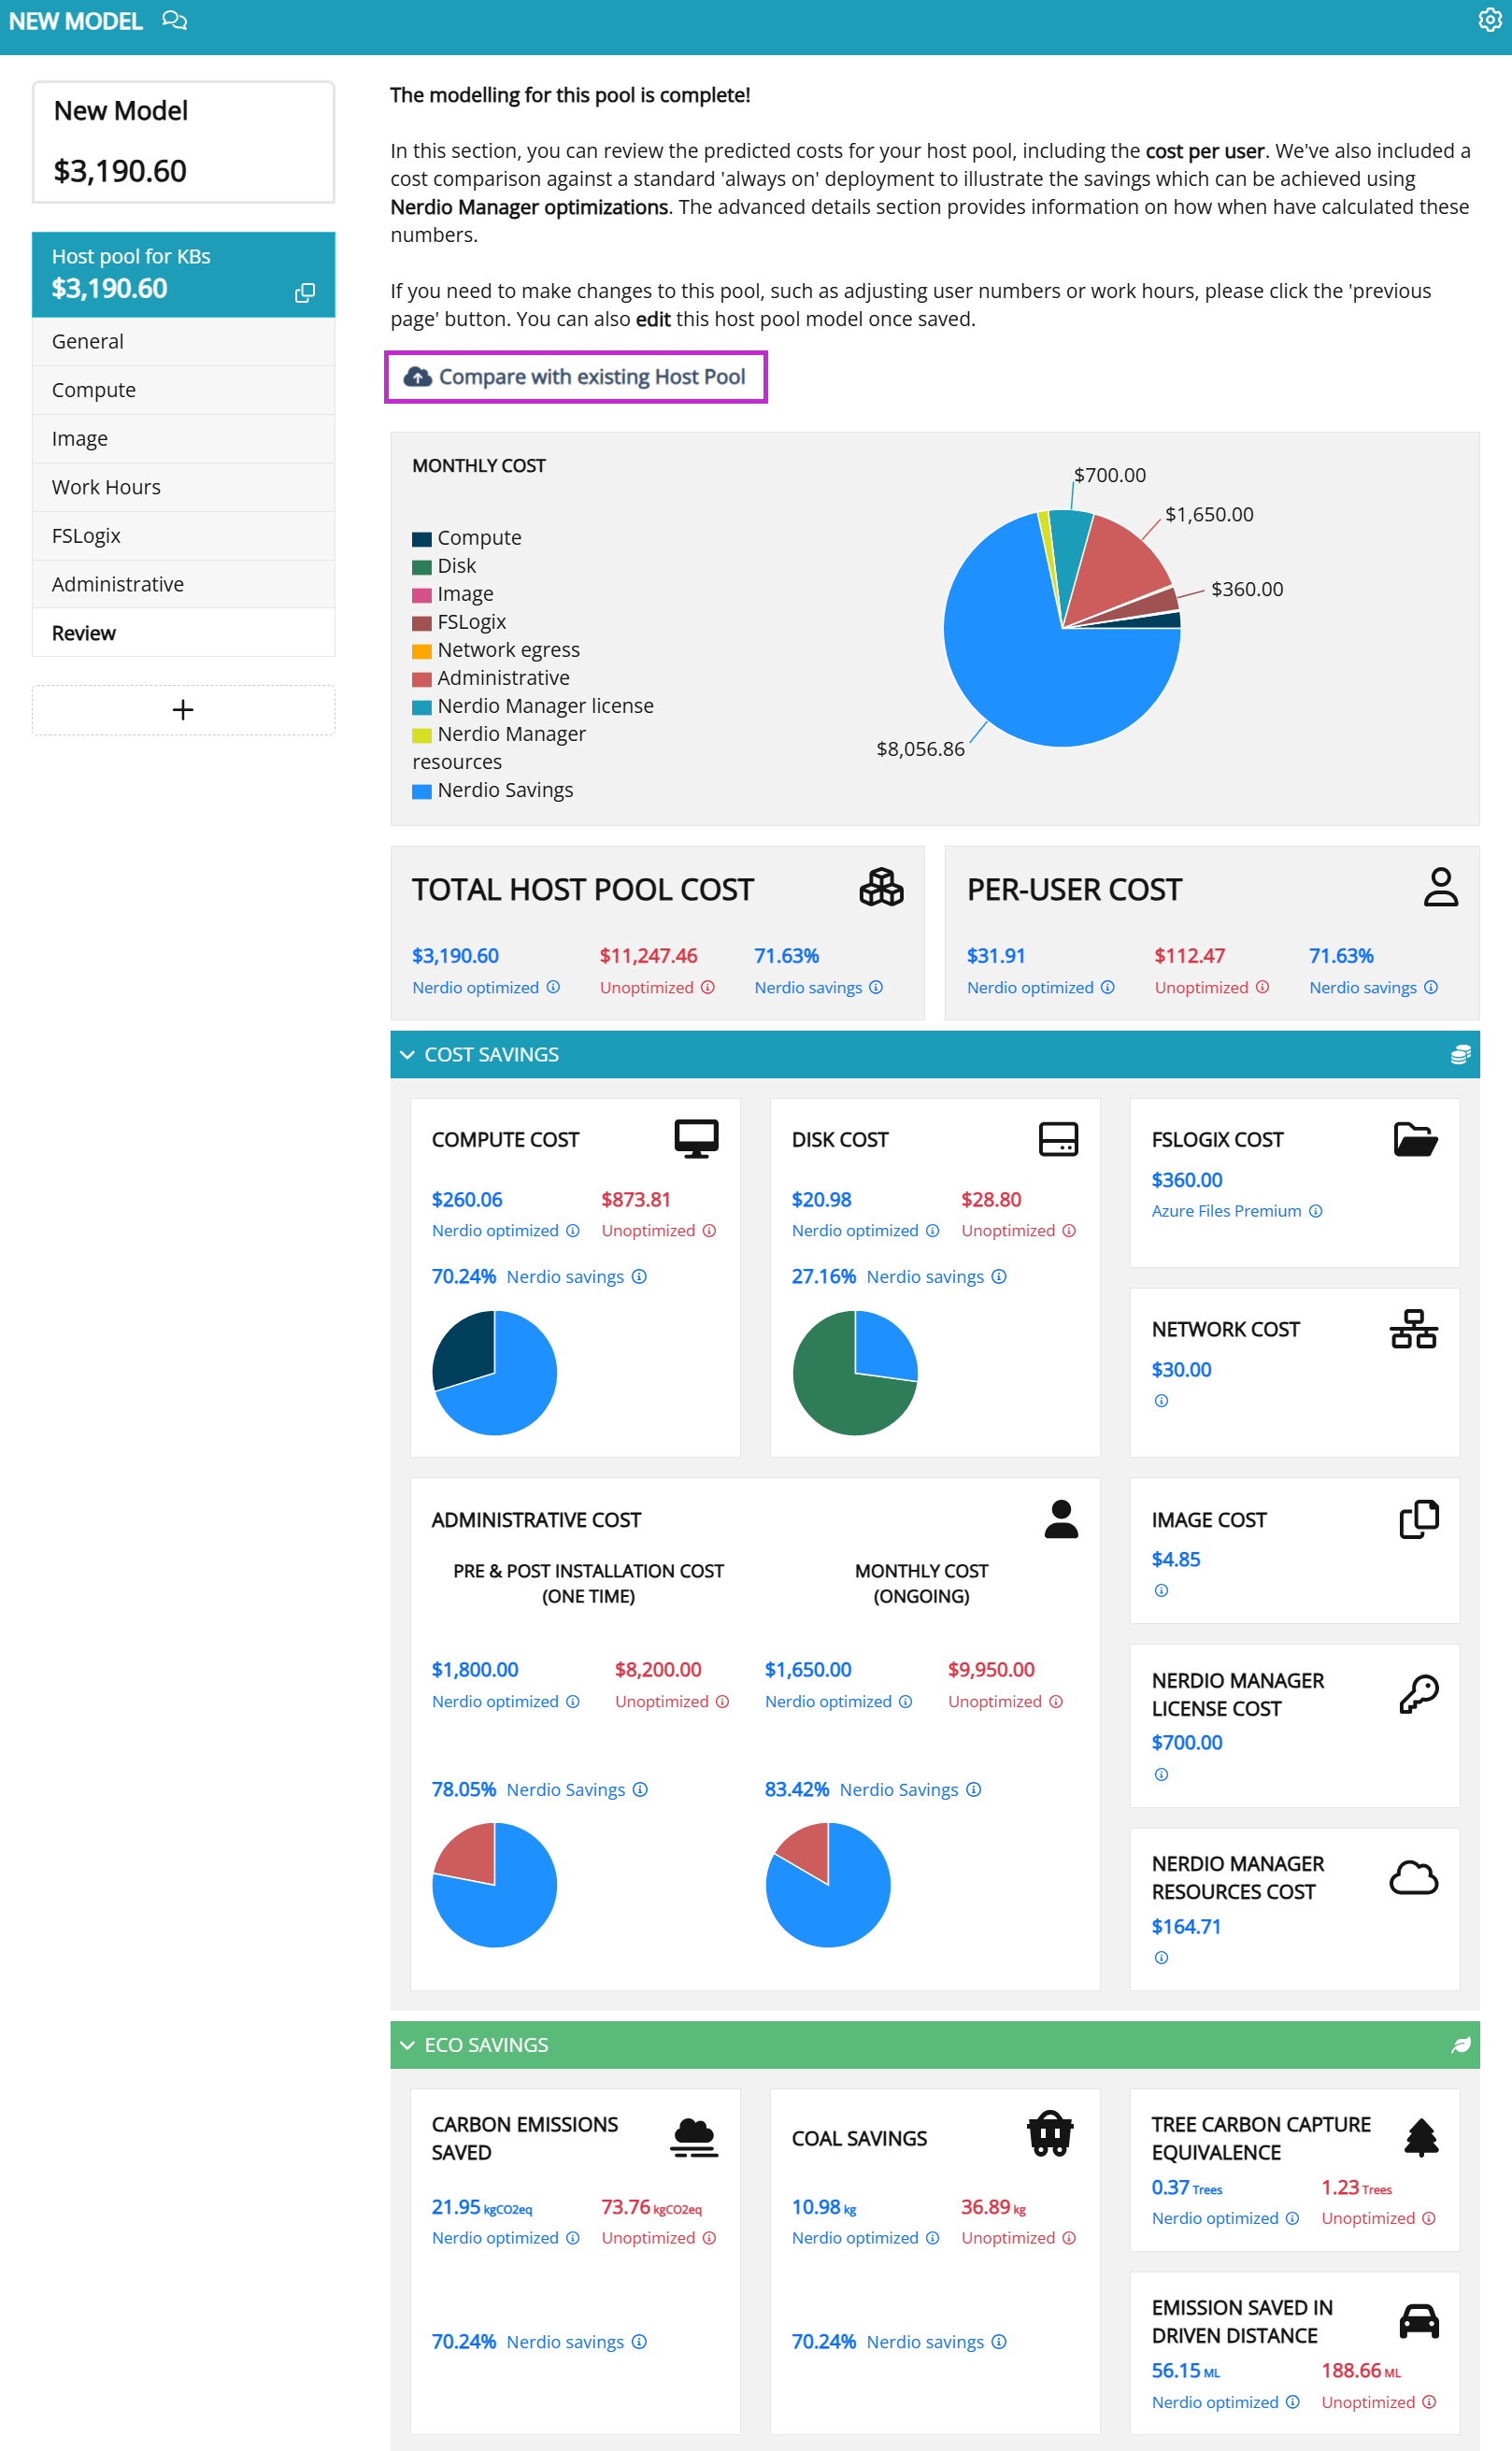Click the Compute Cost pie chart
Viewport: 1512px width, 2451px height.
494,1372
